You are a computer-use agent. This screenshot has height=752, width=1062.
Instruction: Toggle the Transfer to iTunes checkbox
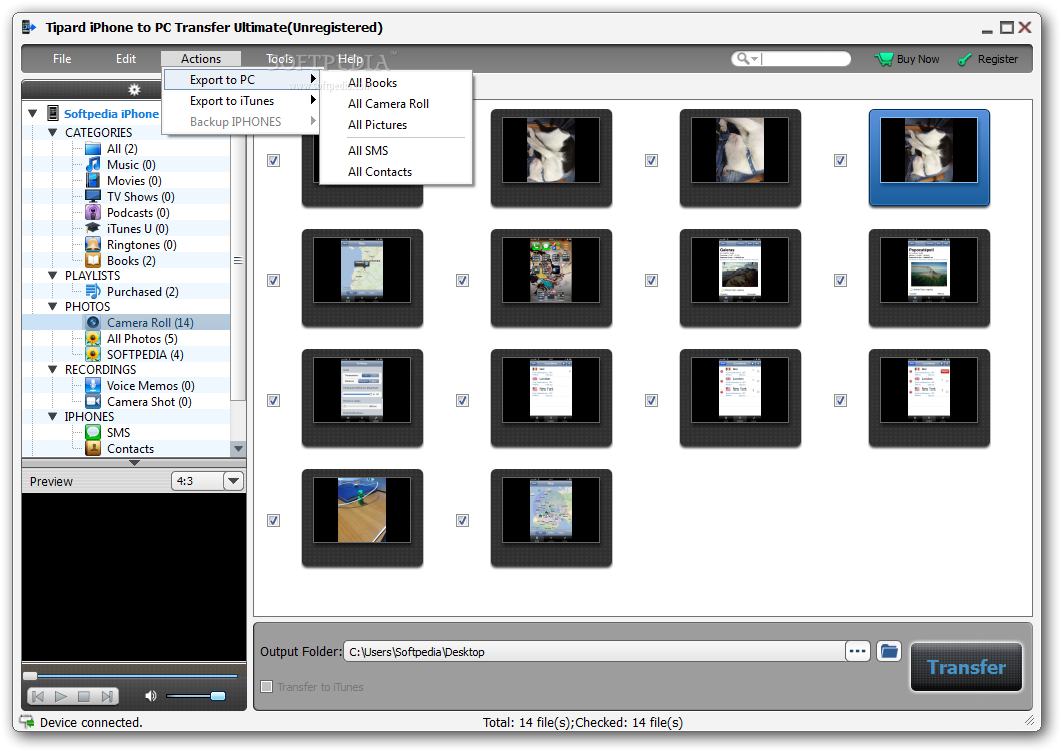click(267, 686)
